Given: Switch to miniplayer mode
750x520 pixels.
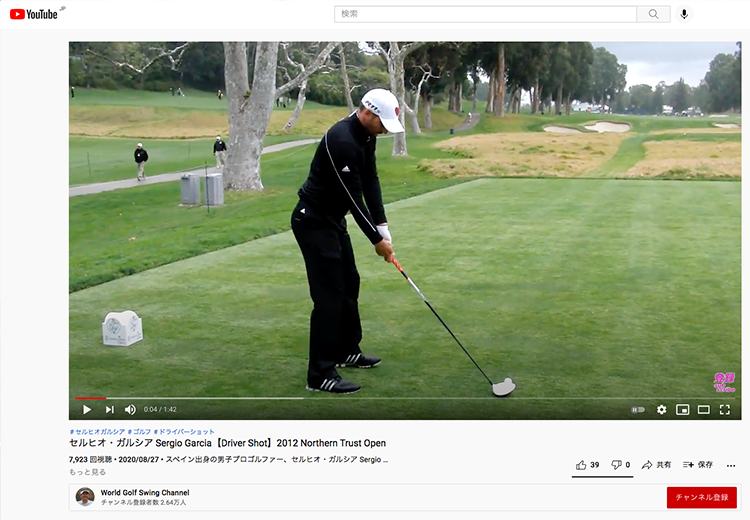Looking at the screenshot, I should (x=682, y=409).
